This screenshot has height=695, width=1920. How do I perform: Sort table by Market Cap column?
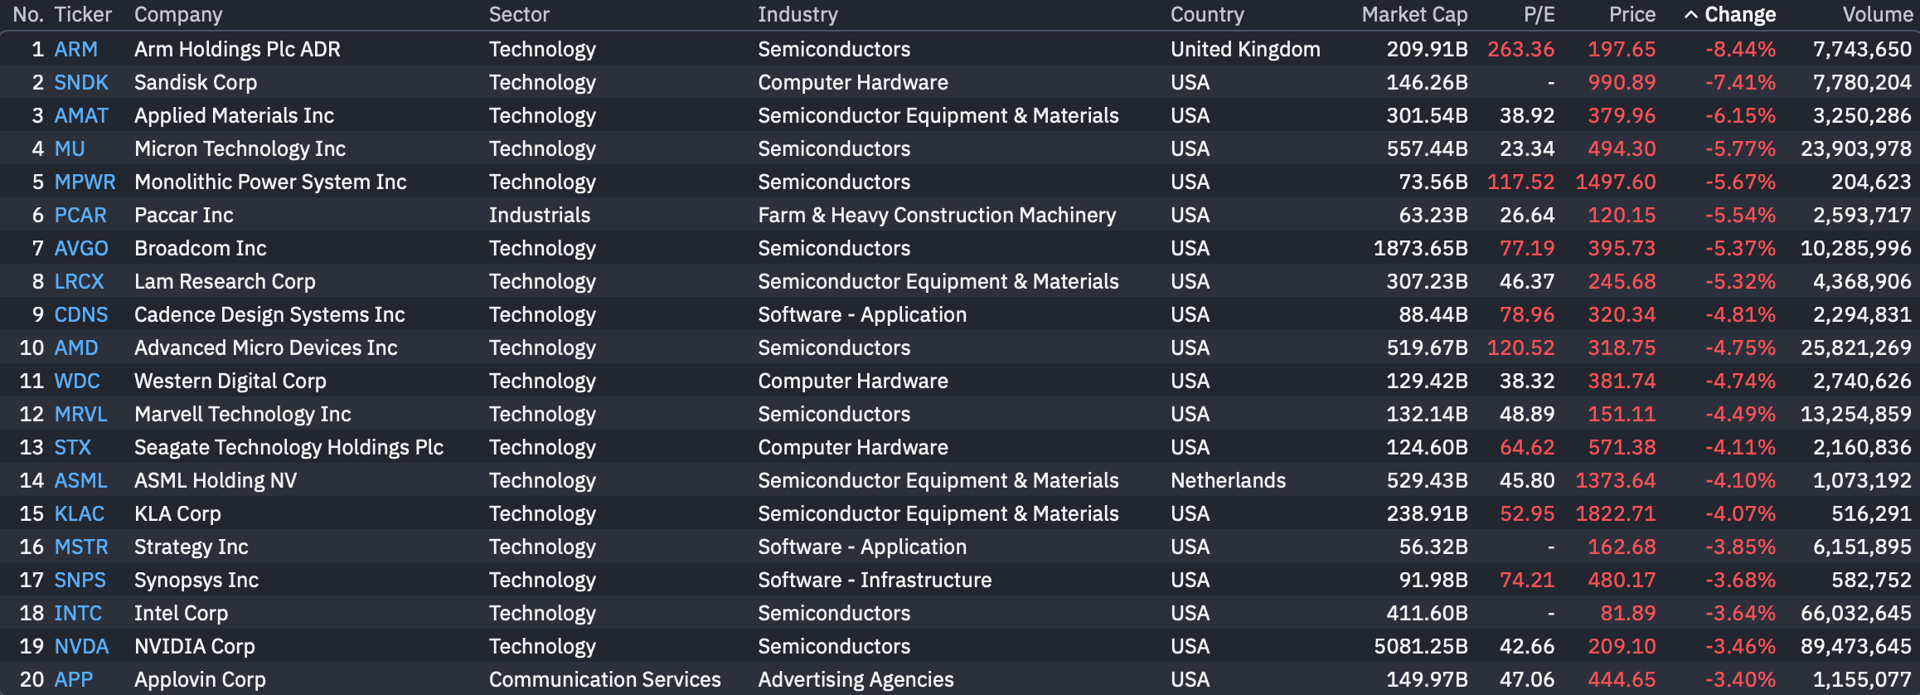tap(1414, 15)
